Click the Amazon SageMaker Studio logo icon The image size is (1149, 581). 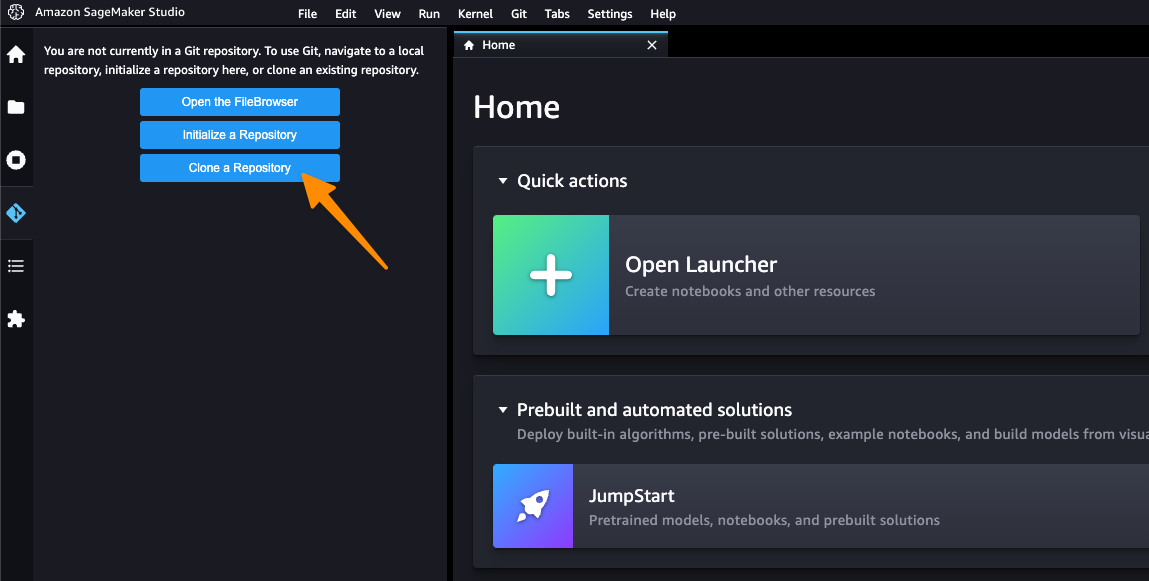15,12
